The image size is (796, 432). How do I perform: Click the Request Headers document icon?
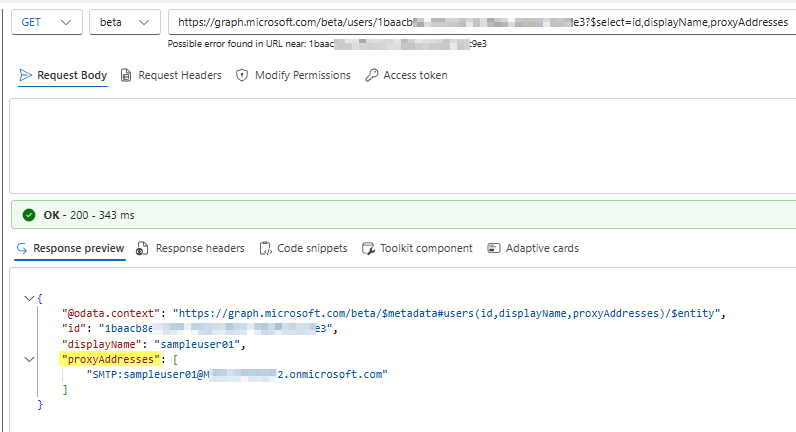pyautogui.click(x=126, y=75)
